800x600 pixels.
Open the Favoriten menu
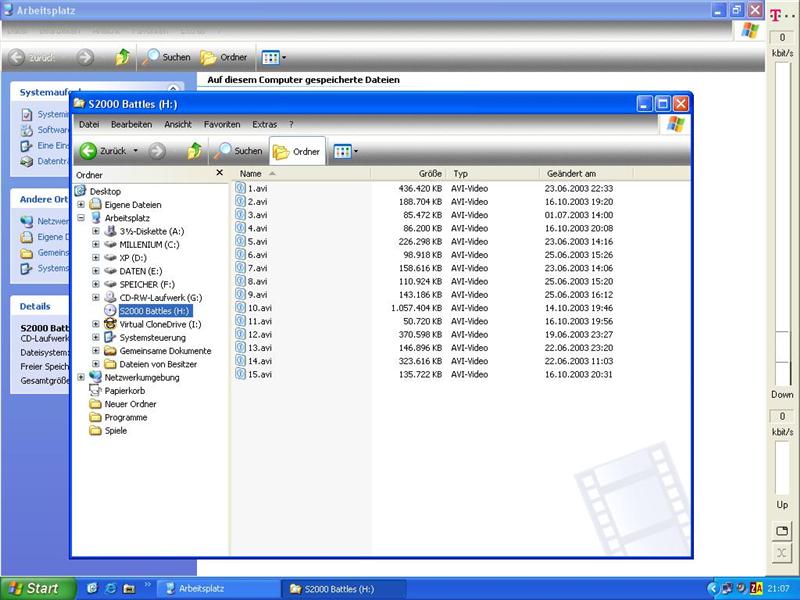point(222,125)
